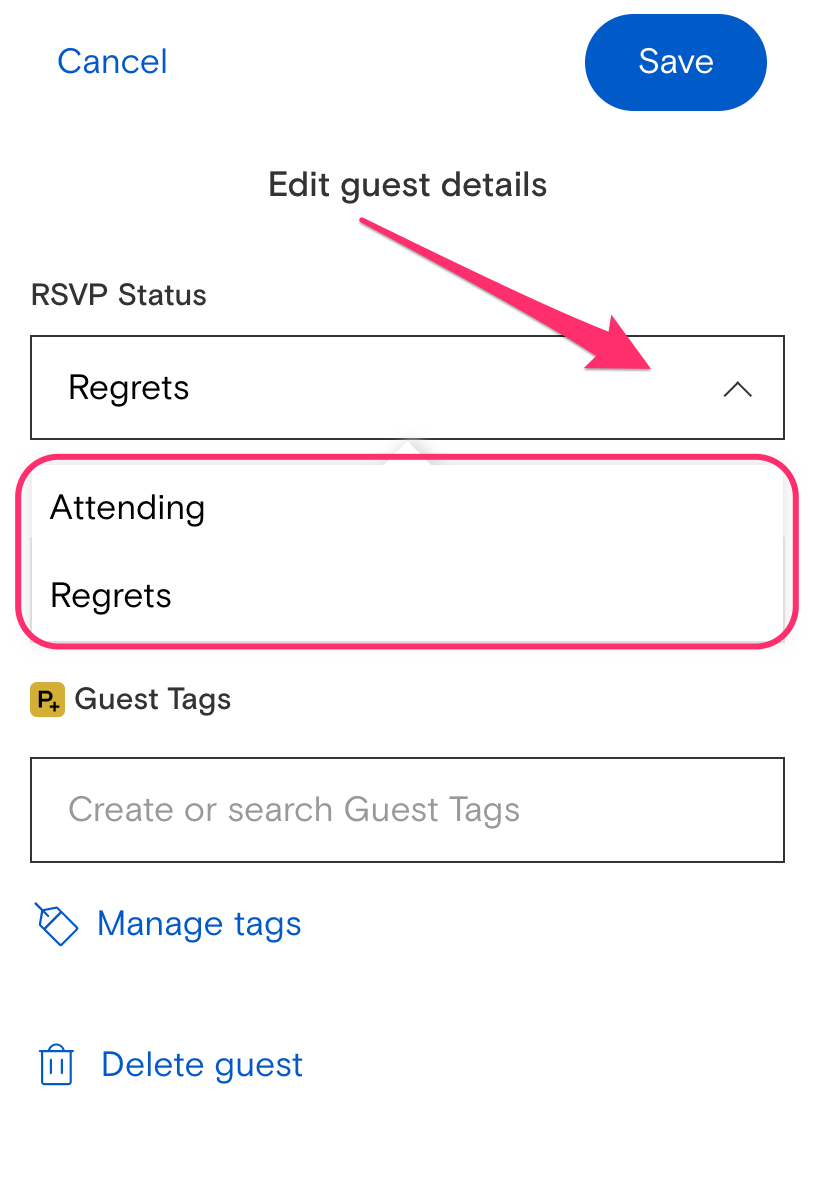The height and width of the screenshot is (1178, 814).
Task: Click the Edit guest details heading
Action: tap(407, 186)
